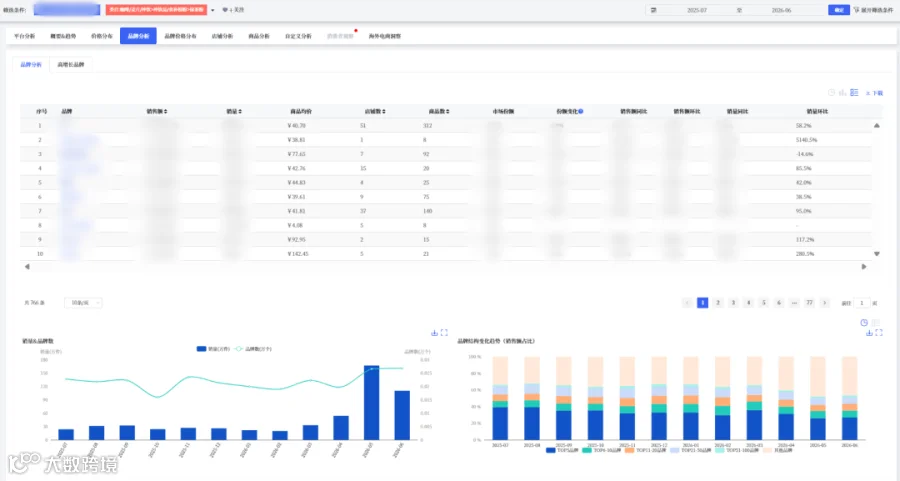The height and width of the screenshot is (481, 900).
Task: Go to page 2 in pagination
Action: [717, 302]
